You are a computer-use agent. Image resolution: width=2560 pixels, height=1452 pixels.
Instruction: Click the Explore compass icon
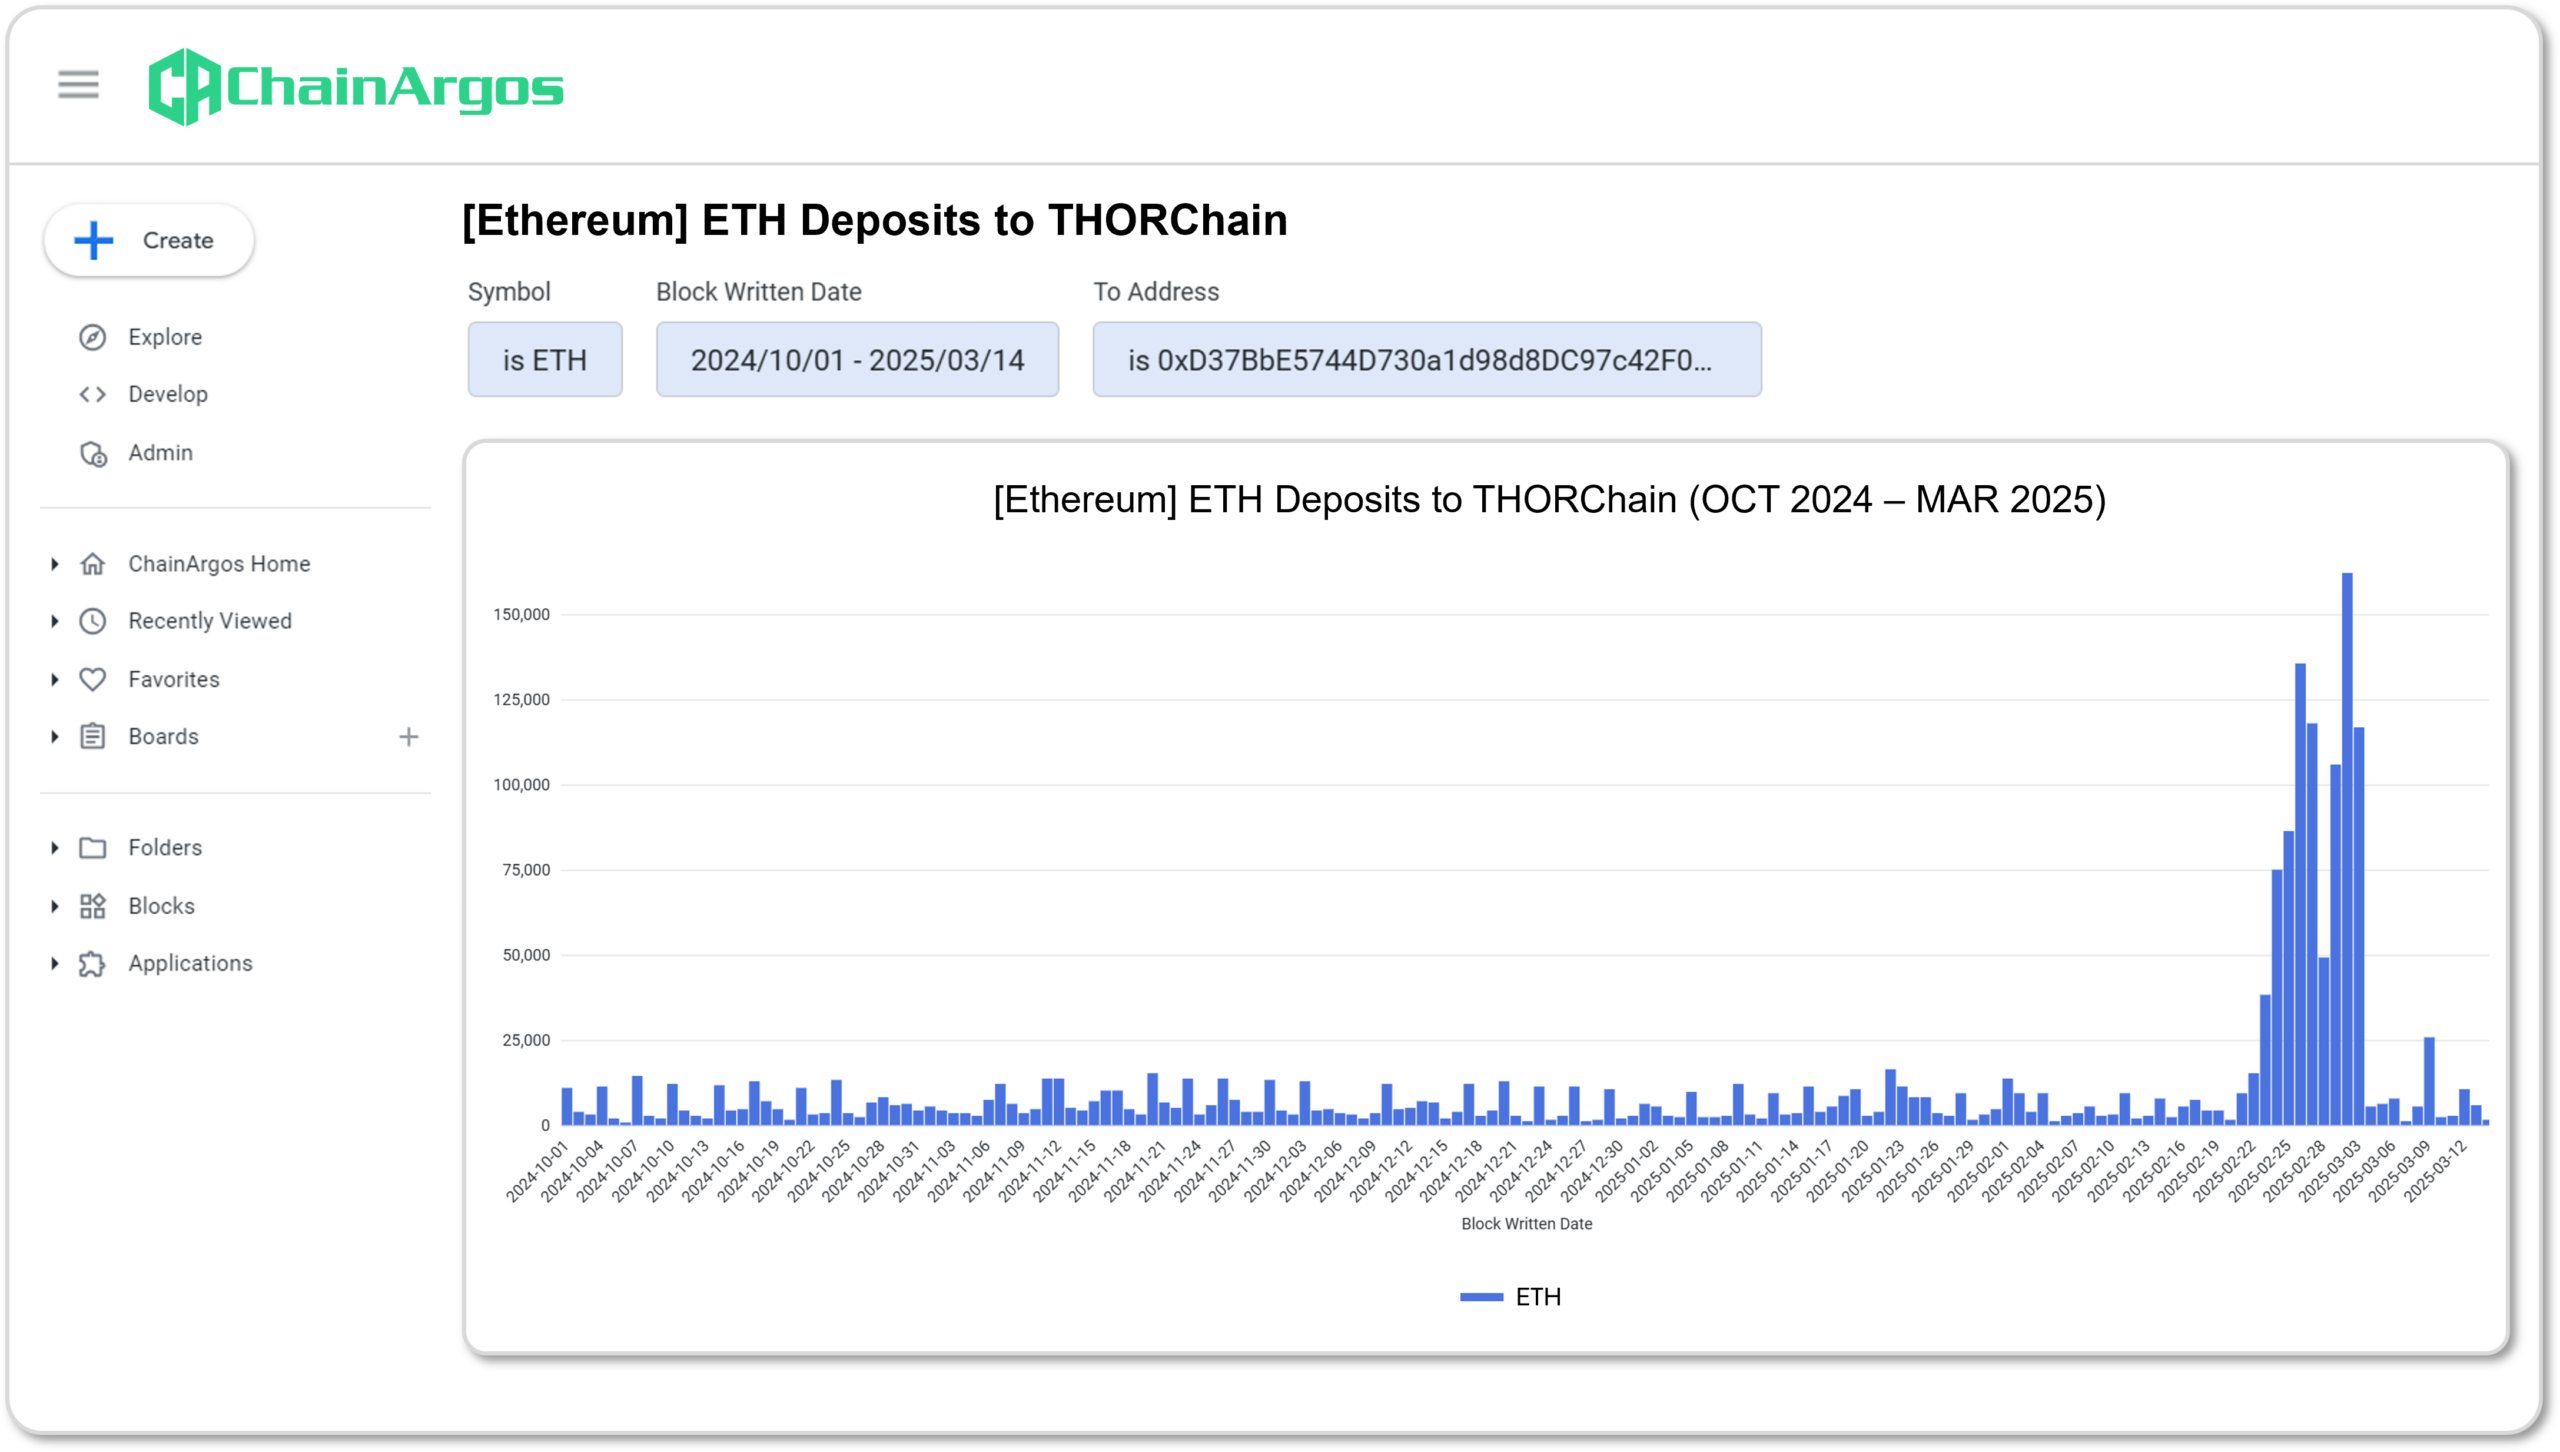pos(93,338)
